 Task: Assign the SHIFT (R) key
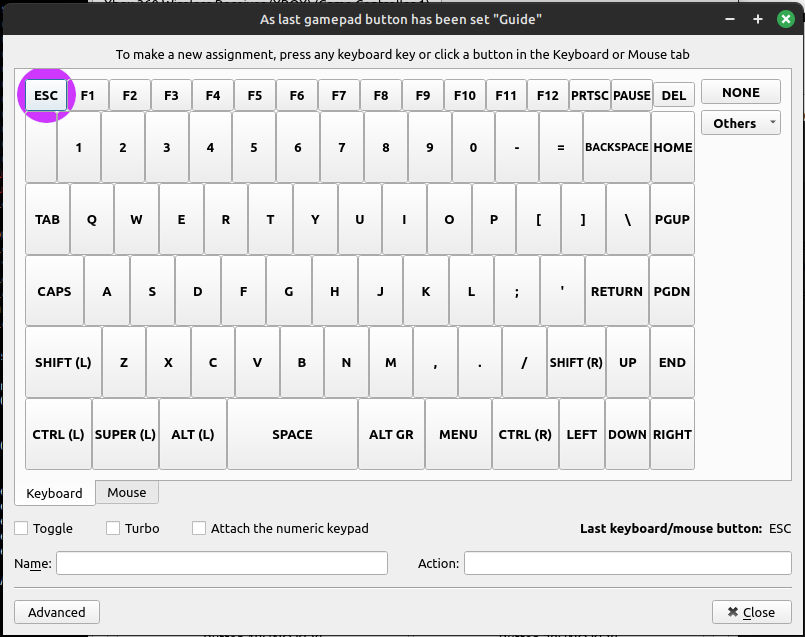coord(576,362)
